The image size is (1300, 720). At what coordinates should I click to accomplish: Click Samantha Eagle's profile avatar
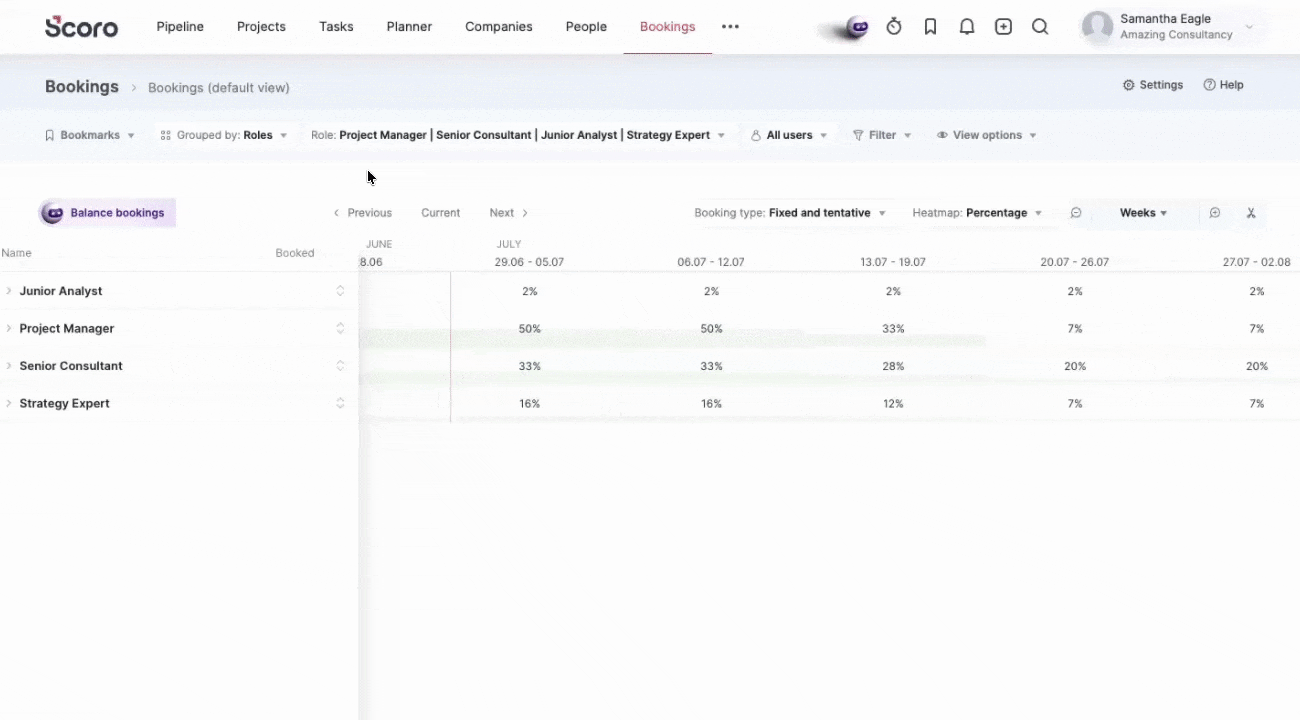[1098, 27]
